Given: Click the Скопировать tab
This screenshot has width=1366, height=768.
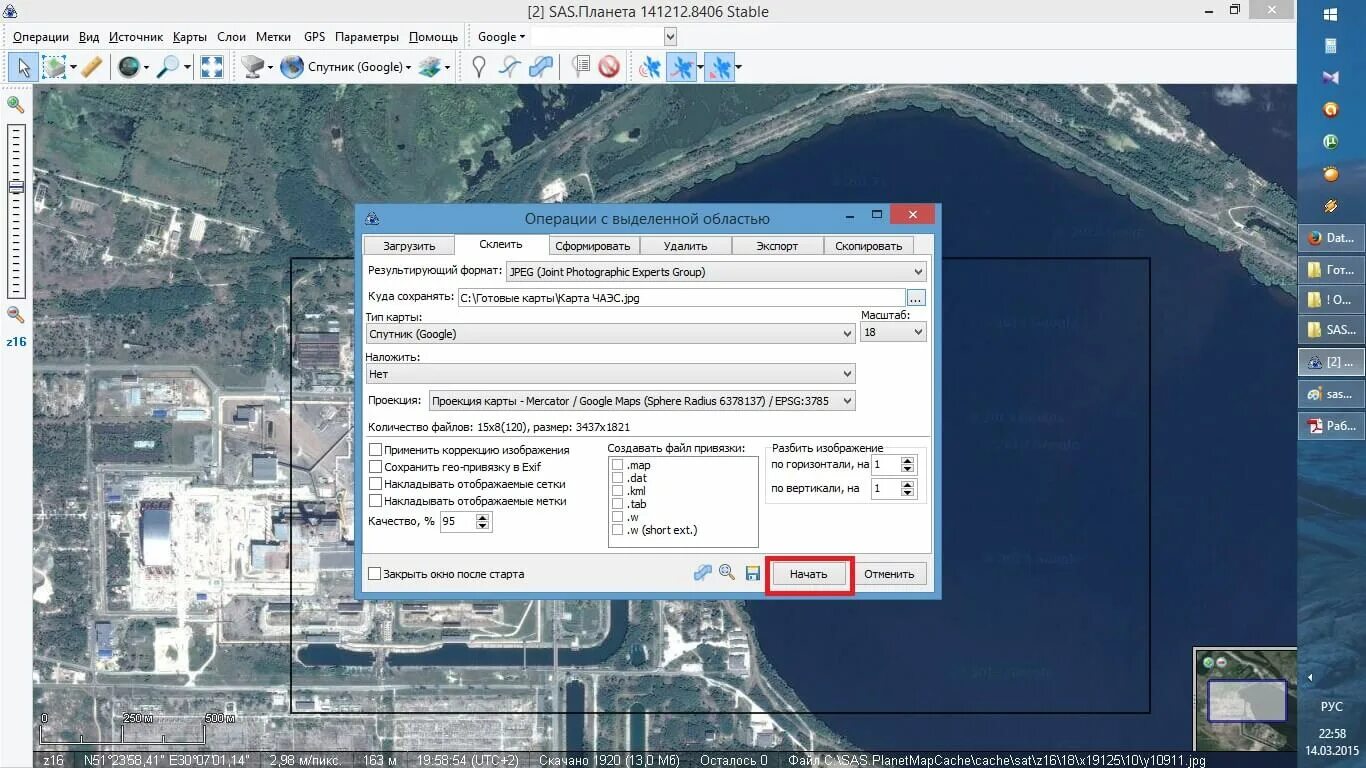Looking at the screenshot, I should pyautogui.click(x=869, y=246).
